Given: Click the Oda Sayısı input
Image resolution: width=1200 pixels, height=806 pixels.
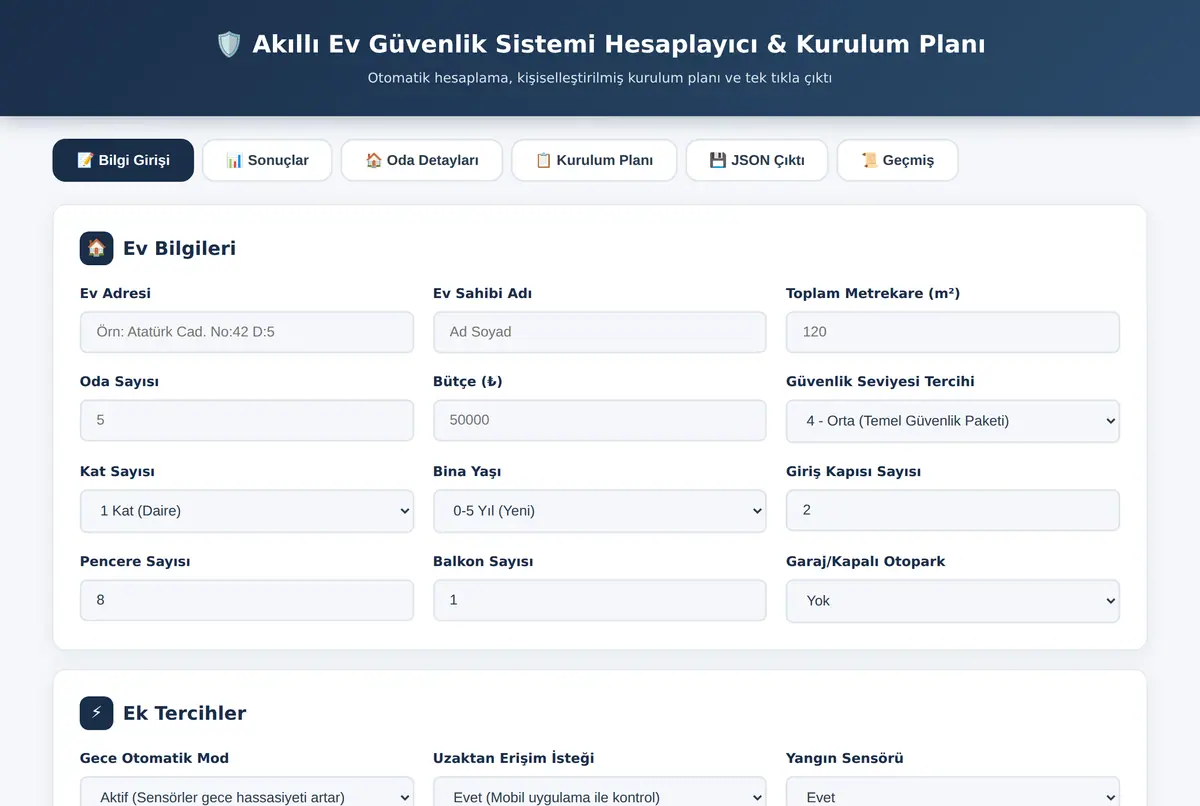Looking at the screenshot, I should coord(247,420).
